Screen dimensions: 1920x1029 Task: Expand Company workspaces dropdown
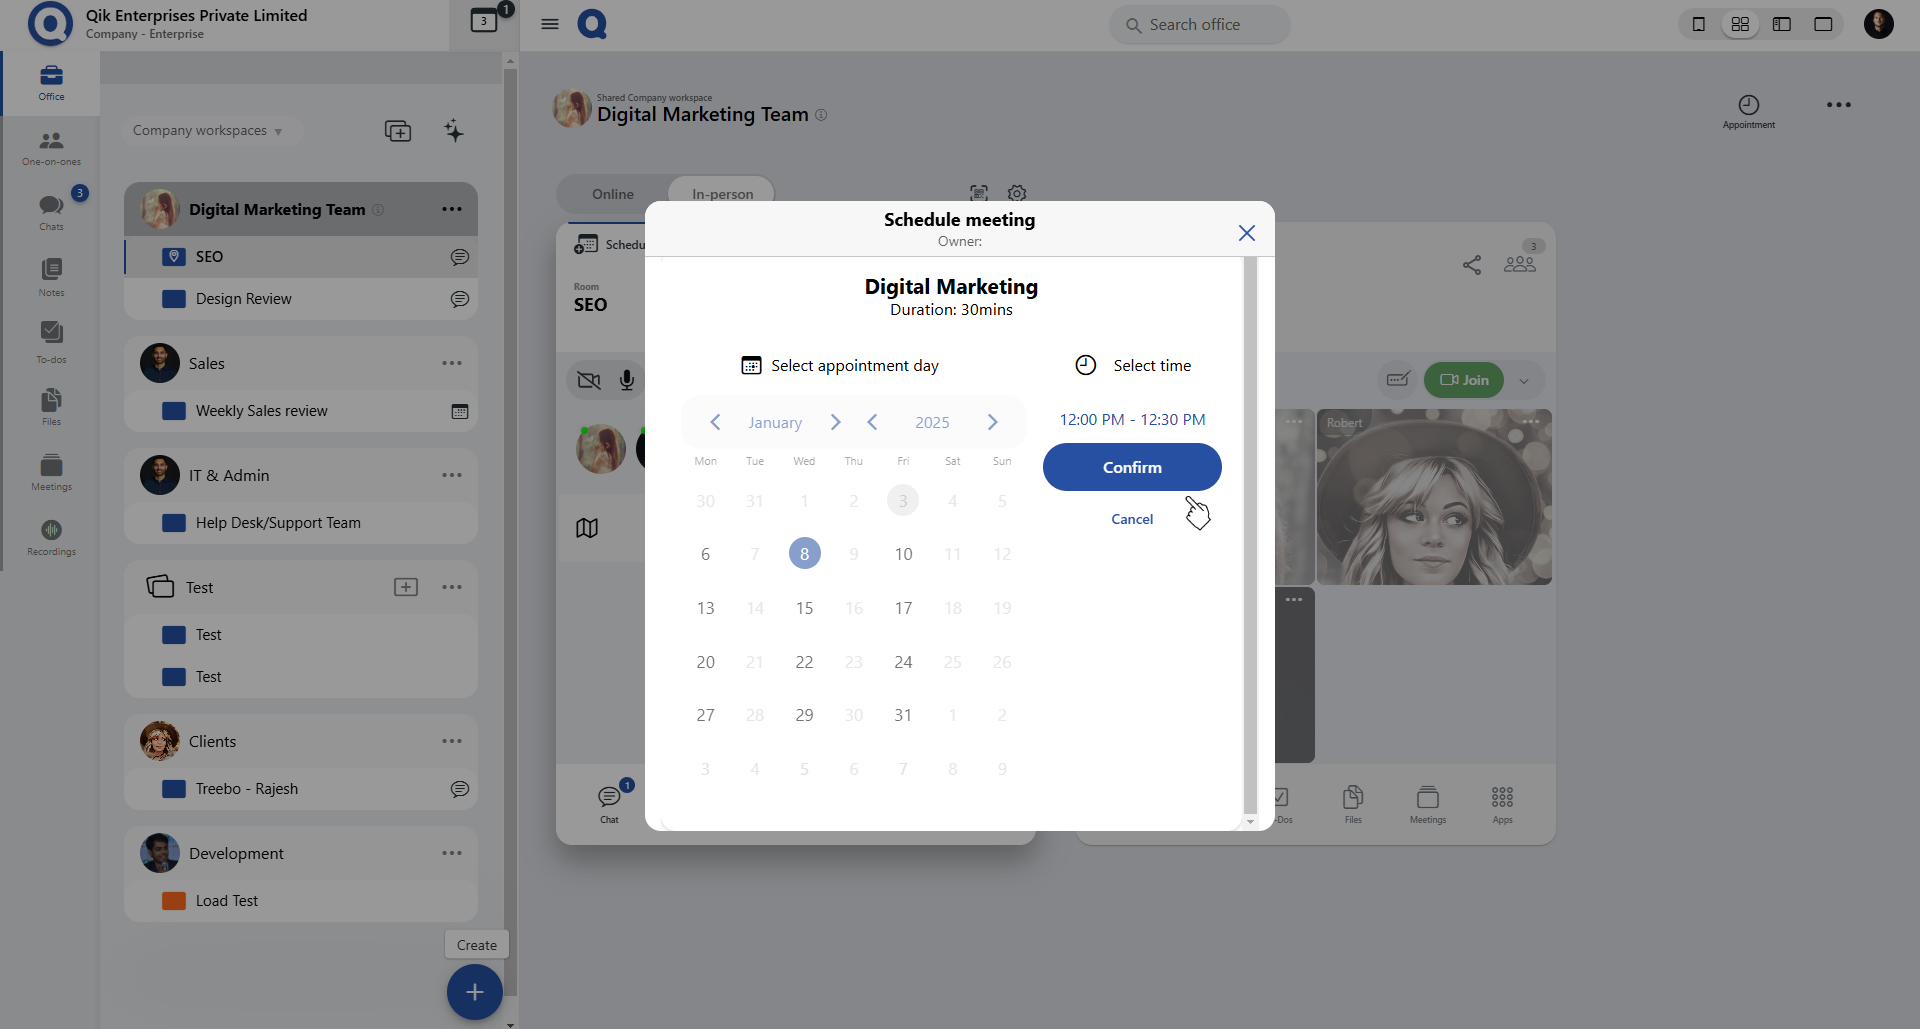[x=207, y=131]
